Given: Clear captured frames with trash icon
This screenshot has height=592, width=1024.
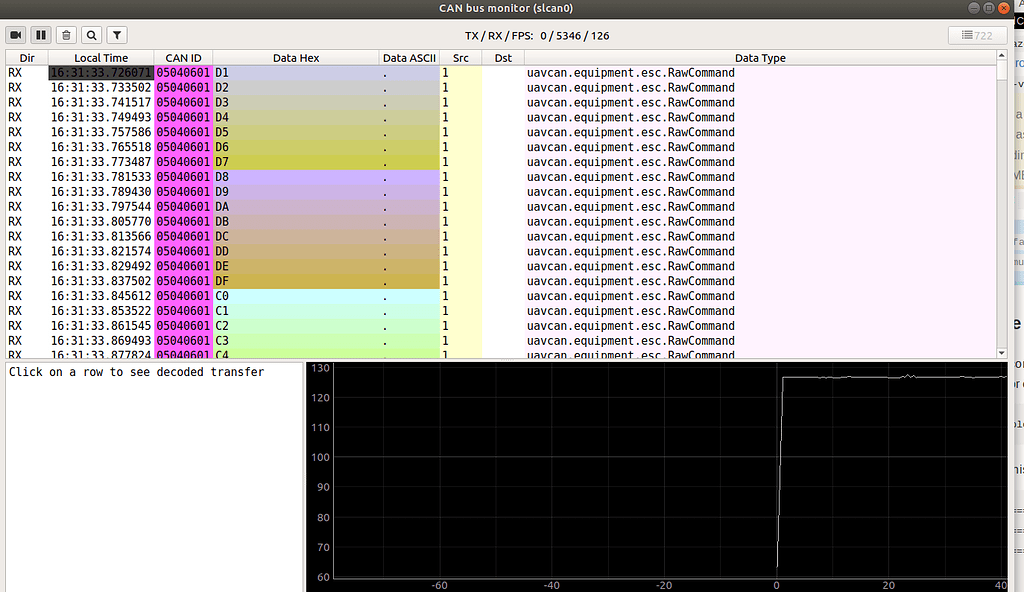Looking at the screenshot, I should click(x=66, y=35).
